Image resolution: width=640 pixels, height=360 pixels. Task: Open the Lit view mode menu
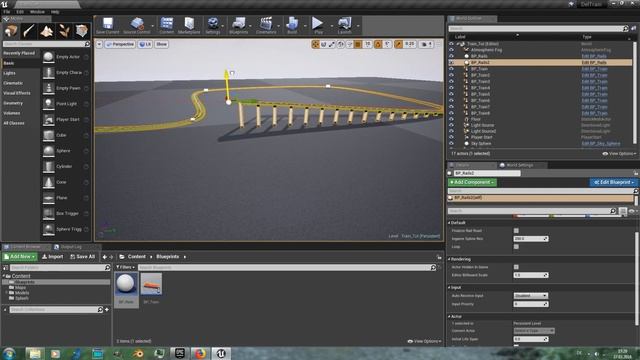click(145, 44)
